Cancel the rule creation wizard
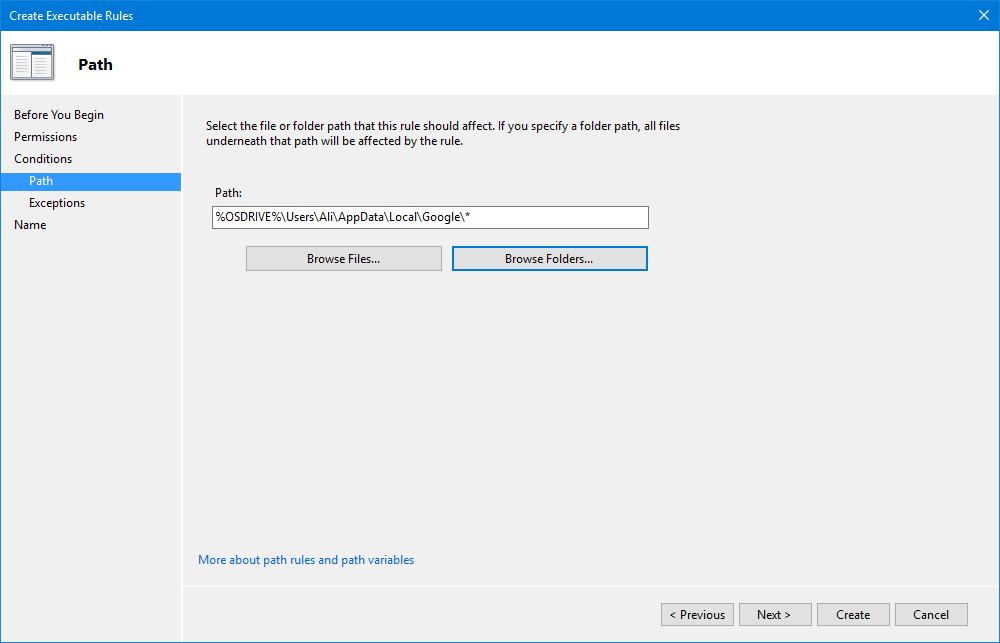The image size is (1000, 643). [931, 615]
